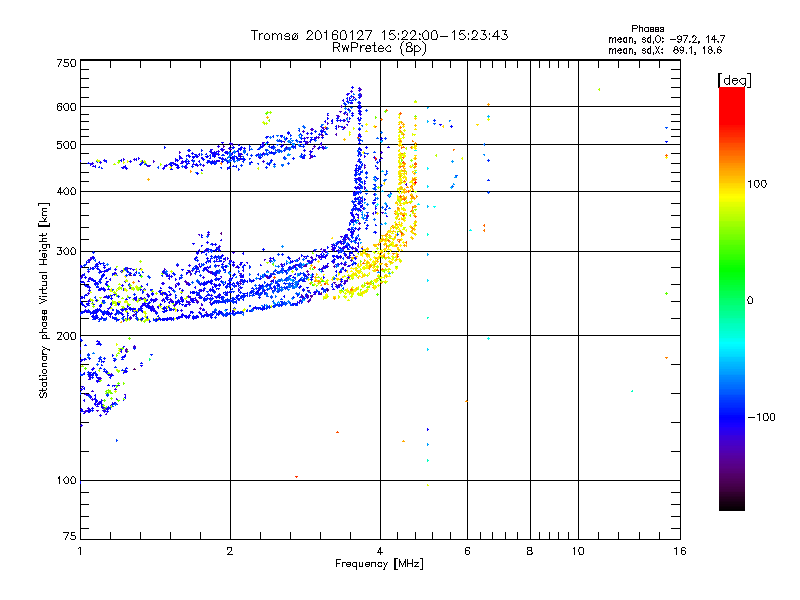
Task: Click the 'mean, sd,X: 89.1, 18.6' statistic
Action: point(665,50)
